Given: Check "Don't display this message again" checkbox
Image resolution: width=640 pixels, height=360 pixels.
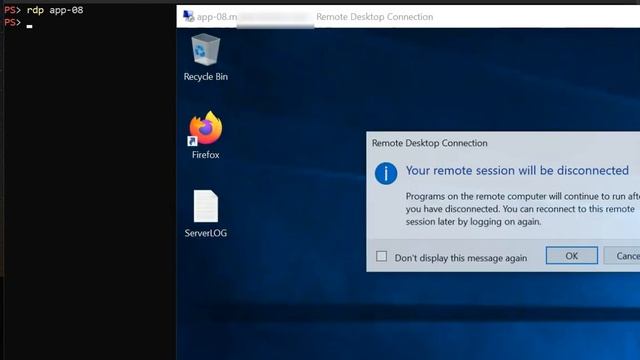Looking at the screenshot, I should 381,256.
